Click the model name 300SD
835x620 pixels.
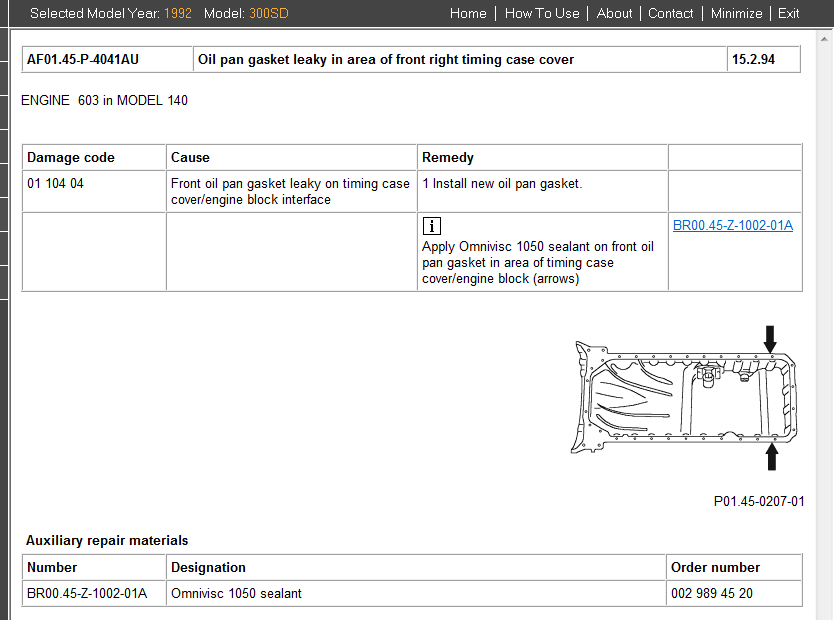269,13
